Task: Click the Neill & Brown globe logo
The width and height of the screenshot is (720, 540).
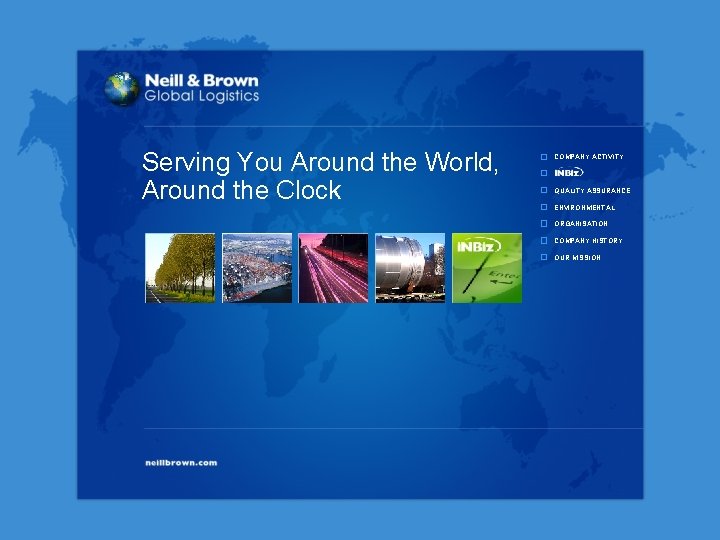Action: click(122, 89)
